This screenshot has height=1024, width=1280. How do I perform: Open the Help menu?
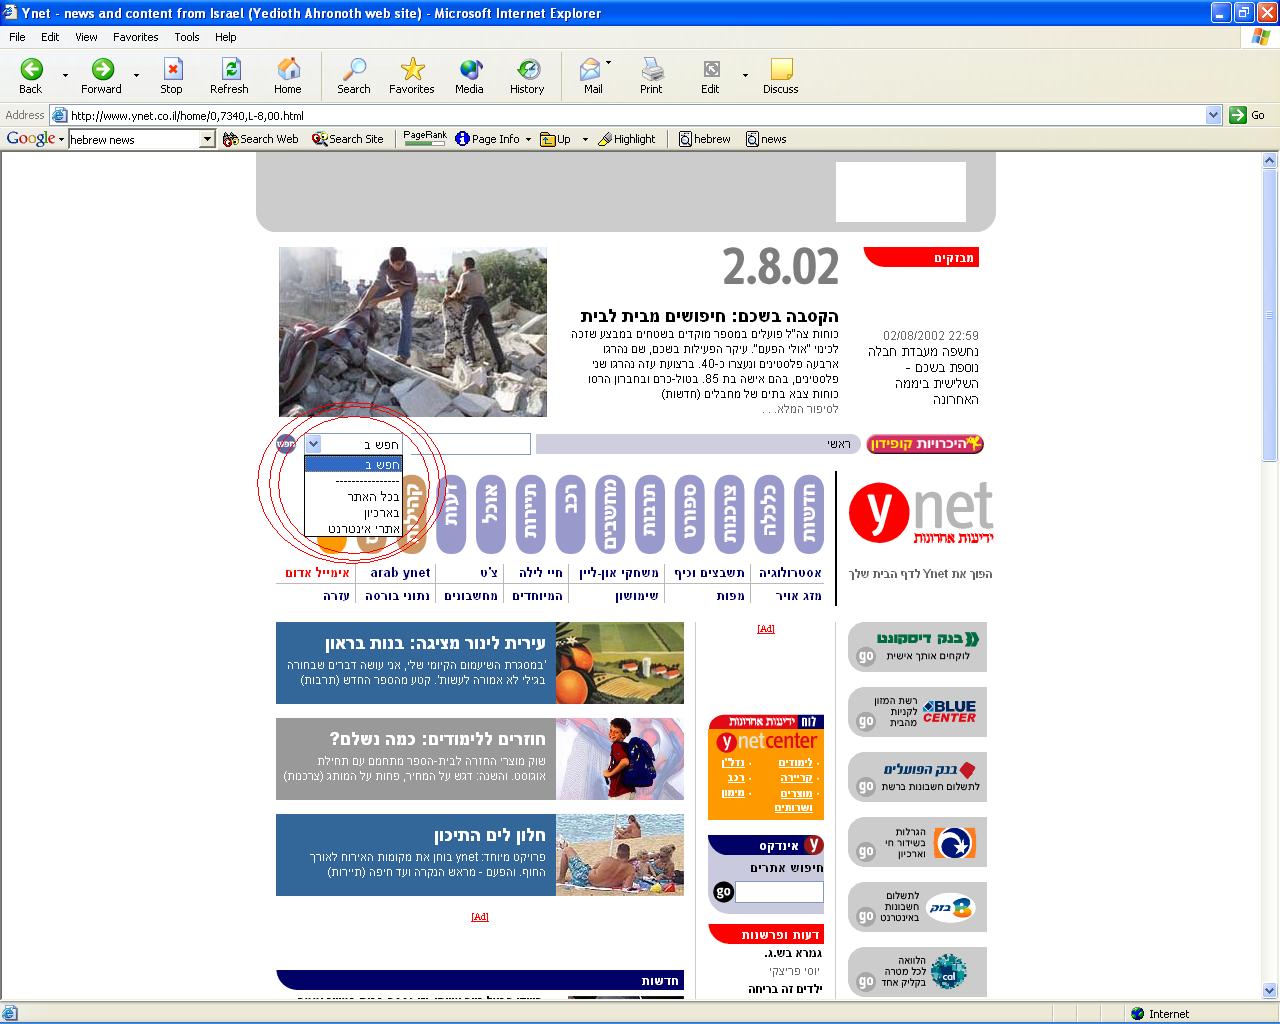pos(226,37)
